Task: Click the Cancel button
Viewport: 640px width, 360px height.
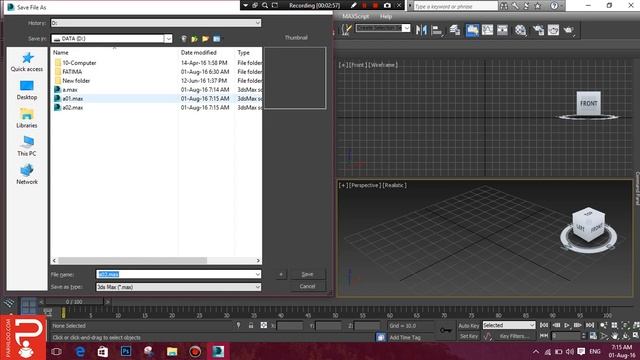Action: coord(307,287)
